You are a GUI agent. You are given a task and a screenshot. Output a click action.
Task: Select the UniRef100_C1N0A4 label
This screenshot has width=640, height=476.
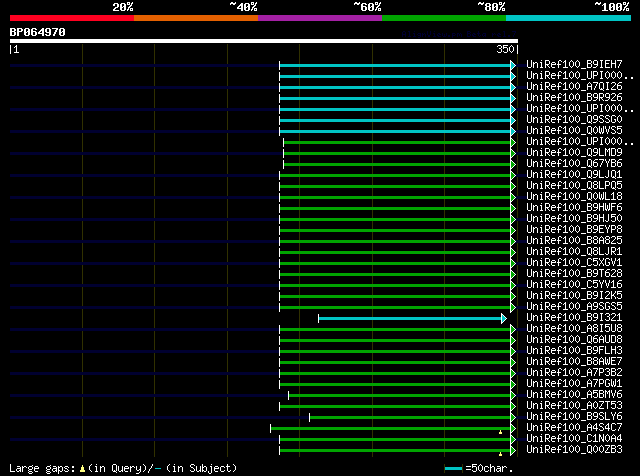[x=574, y=439]
